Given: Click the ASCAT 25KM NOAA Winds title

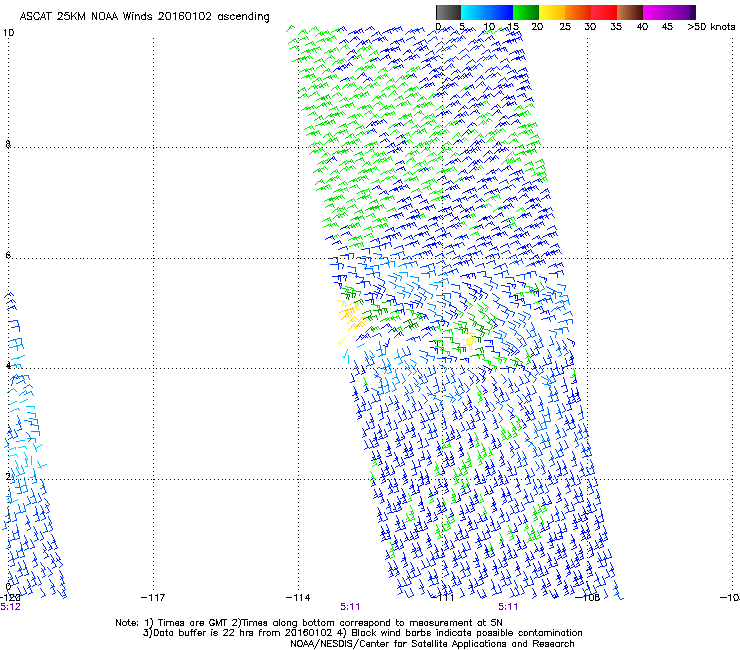Looking at the screenshot, I should tap(144, 17).
